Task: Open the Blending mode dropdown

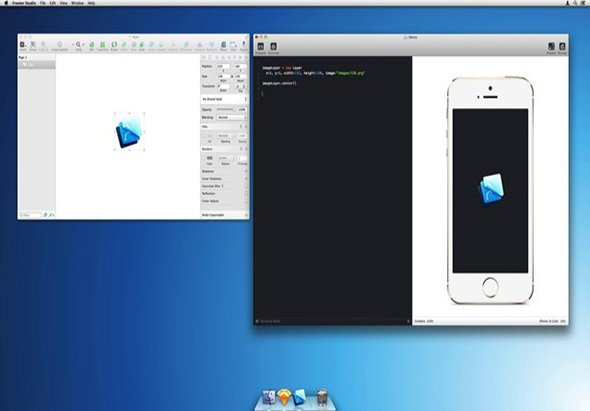Action: (x=232, y=117)
